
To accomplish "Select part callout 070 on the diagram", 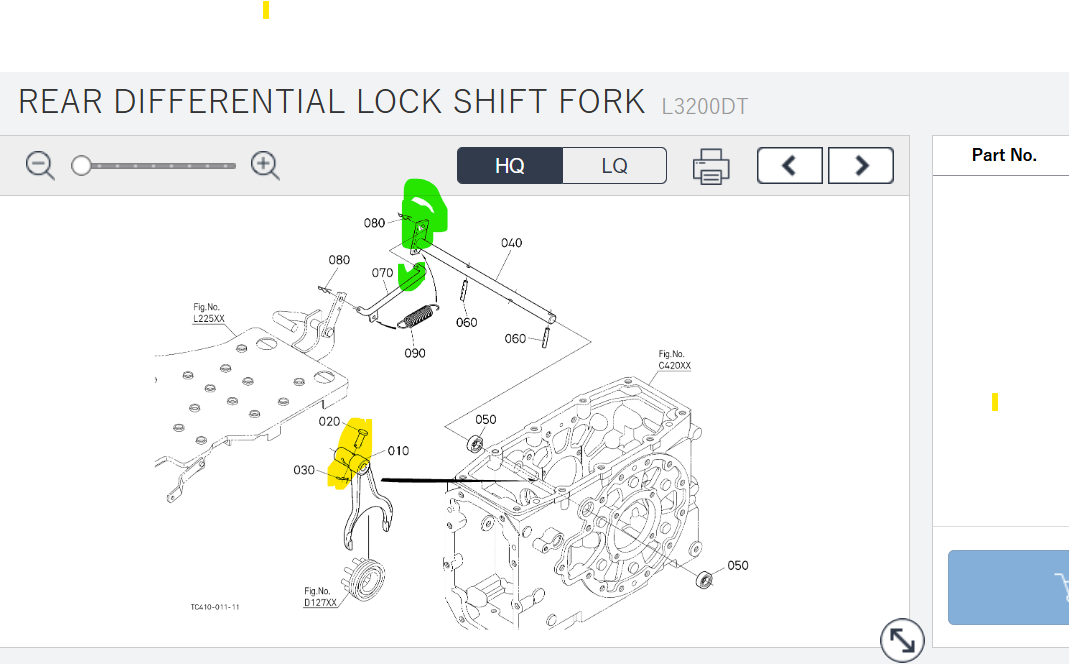I will point(382,272).
